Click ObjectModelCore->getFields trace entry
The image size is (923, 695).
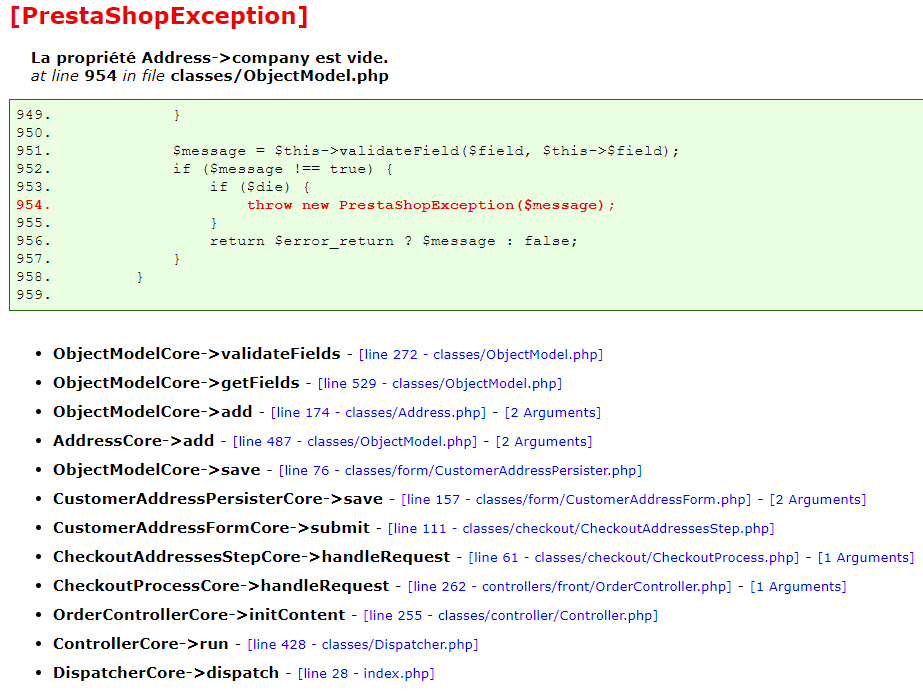coord(176,383)
